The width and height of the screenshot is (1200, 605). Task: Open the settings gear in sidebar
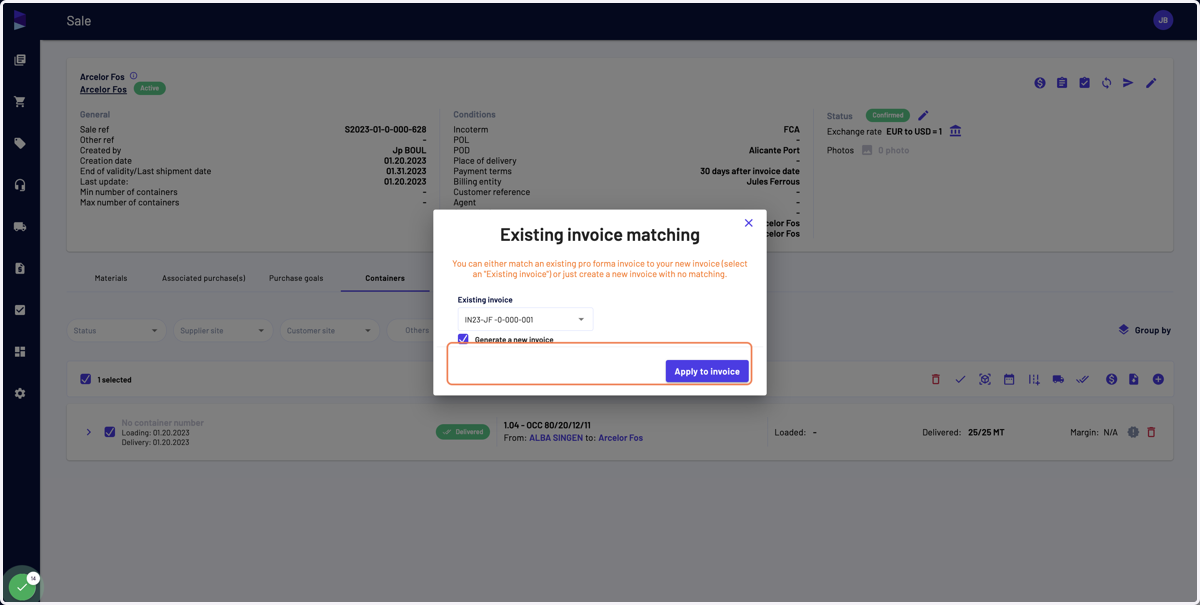[x=20, y=393]
